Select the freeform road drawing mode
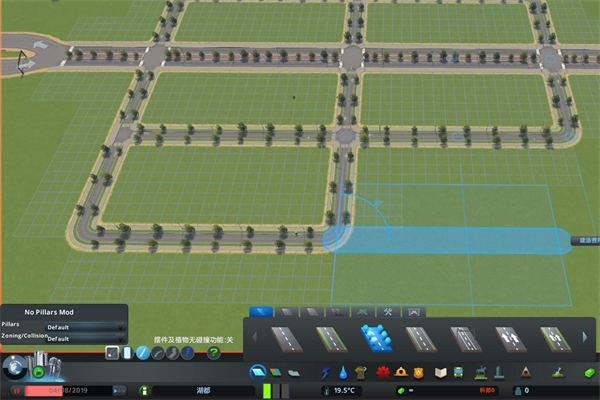This screenshot has width=600, height=400. point(173,353)
